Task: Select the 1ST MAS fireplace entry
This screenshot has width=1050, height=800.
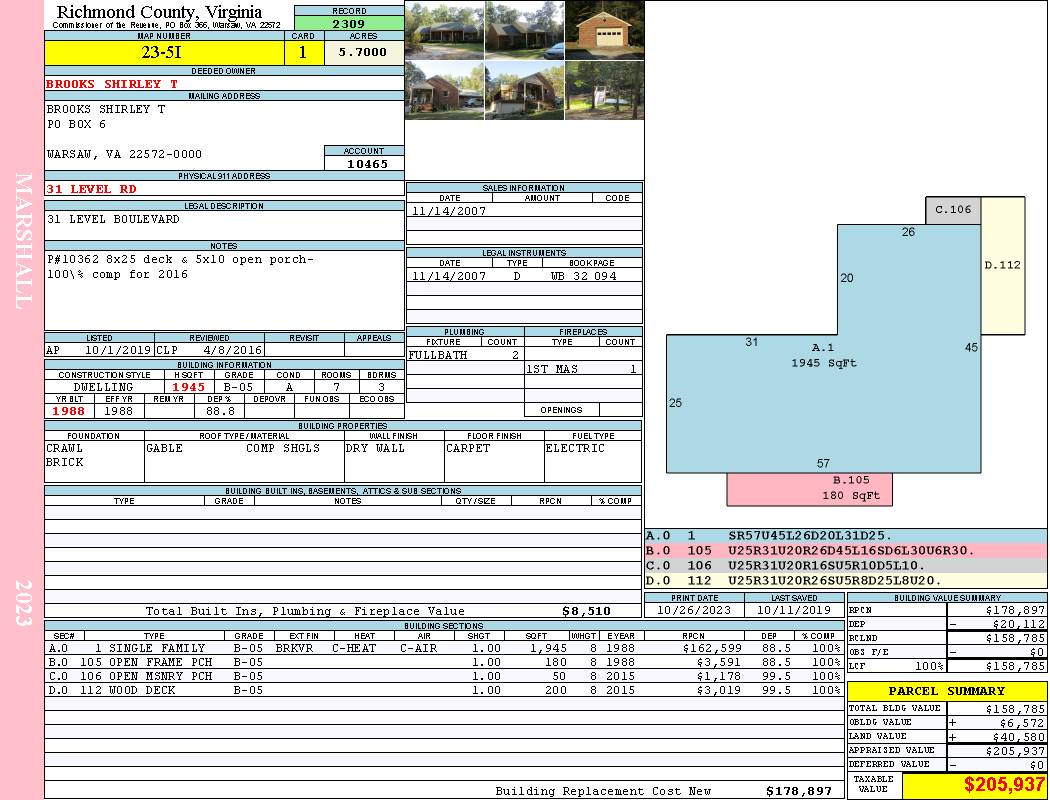Action: click(x=583, y=369)
